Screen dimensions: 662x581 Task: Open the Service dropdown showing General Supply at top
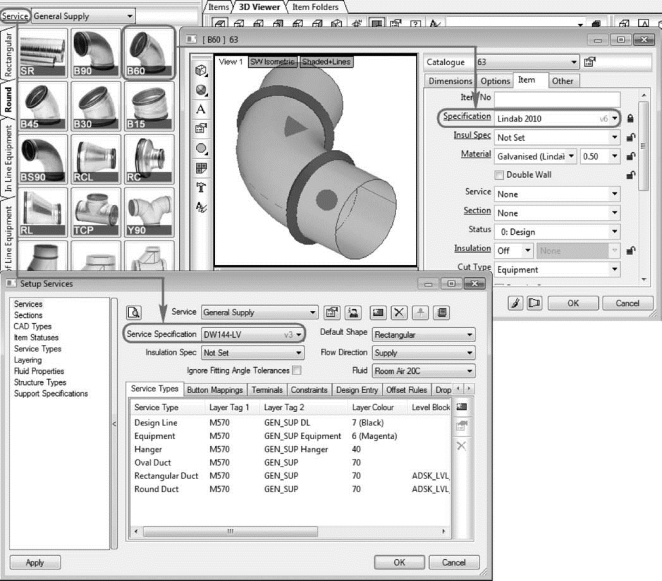click(x=83, y=16)
